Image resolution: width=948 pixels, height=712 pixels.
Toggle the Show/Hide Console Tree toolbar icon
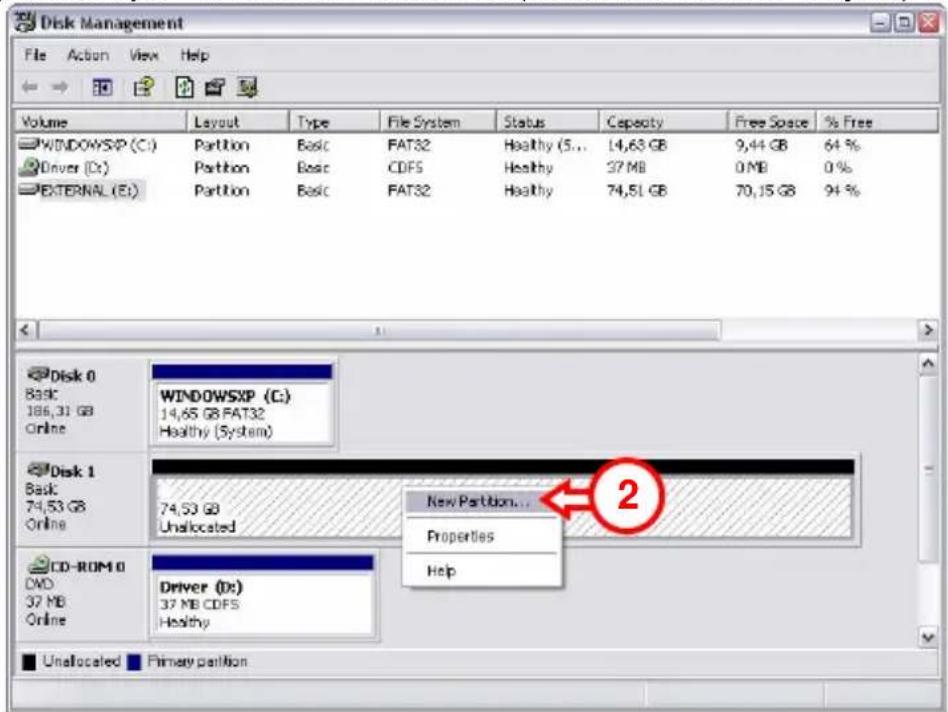102,88
